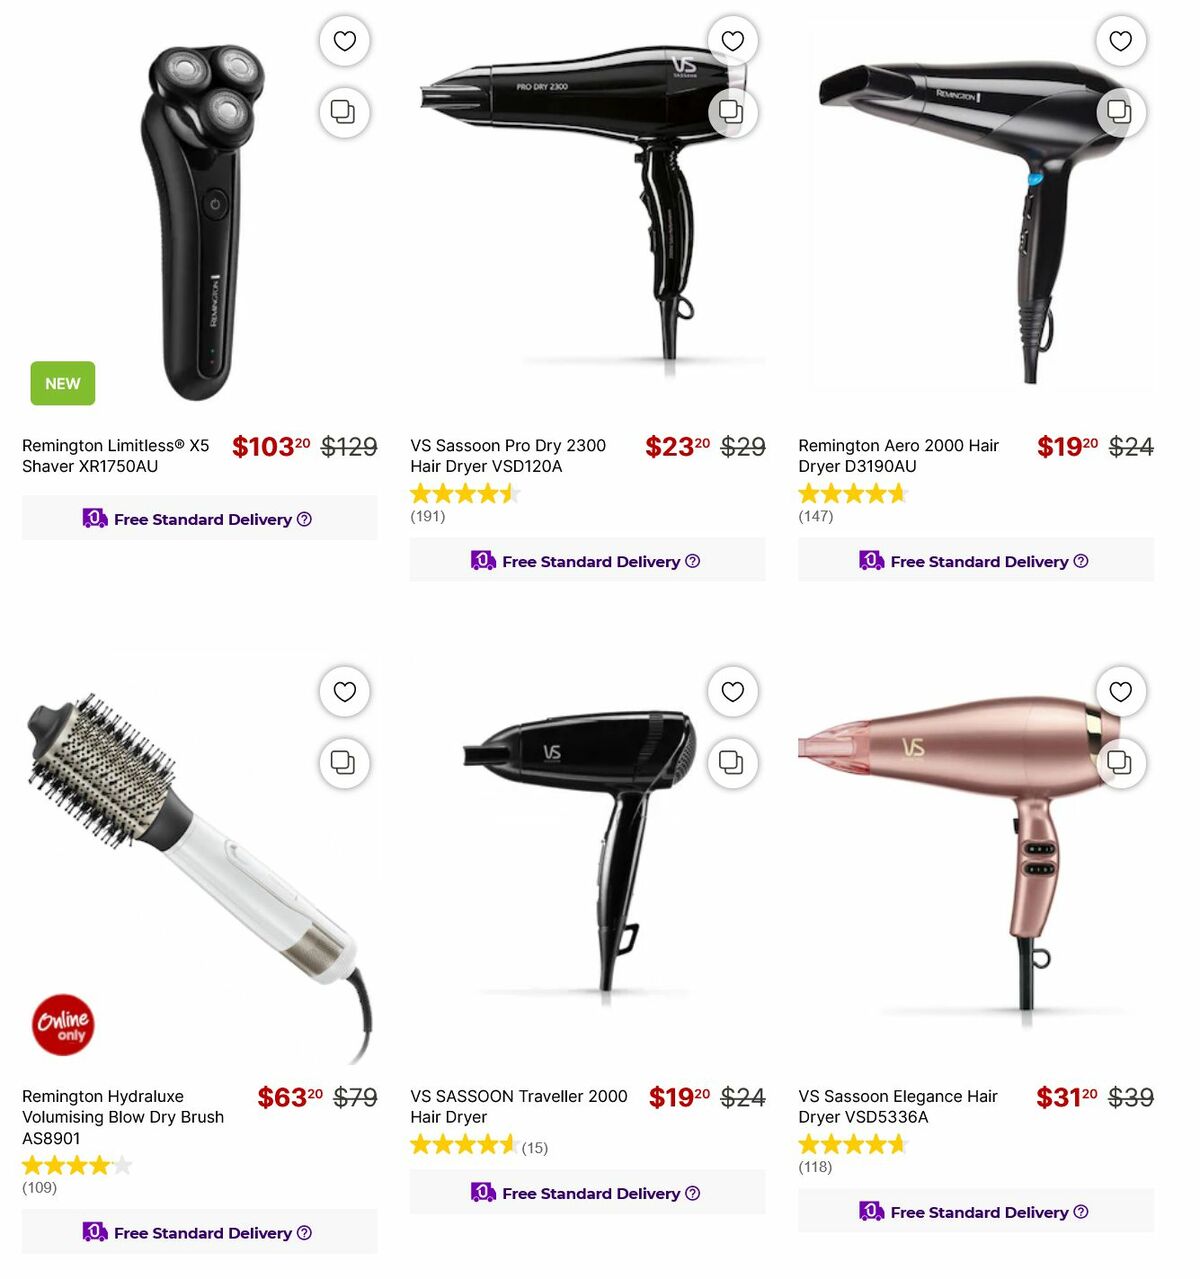
Task: Add VS Sassoon Elegance dryer to wishlist
Action: tap(1120, 691)
